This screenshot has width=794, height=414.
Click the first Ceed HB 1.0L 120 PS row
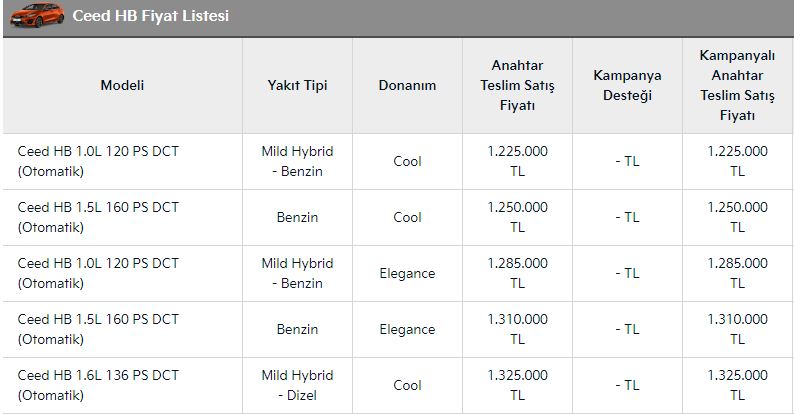[x=98, y=161]
